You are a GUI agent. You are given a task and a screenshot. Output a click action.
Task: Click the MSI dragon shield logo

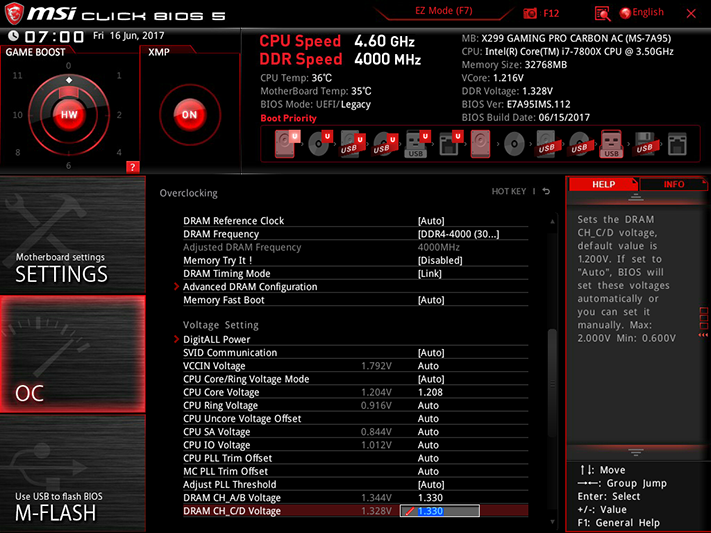(14, 14)
